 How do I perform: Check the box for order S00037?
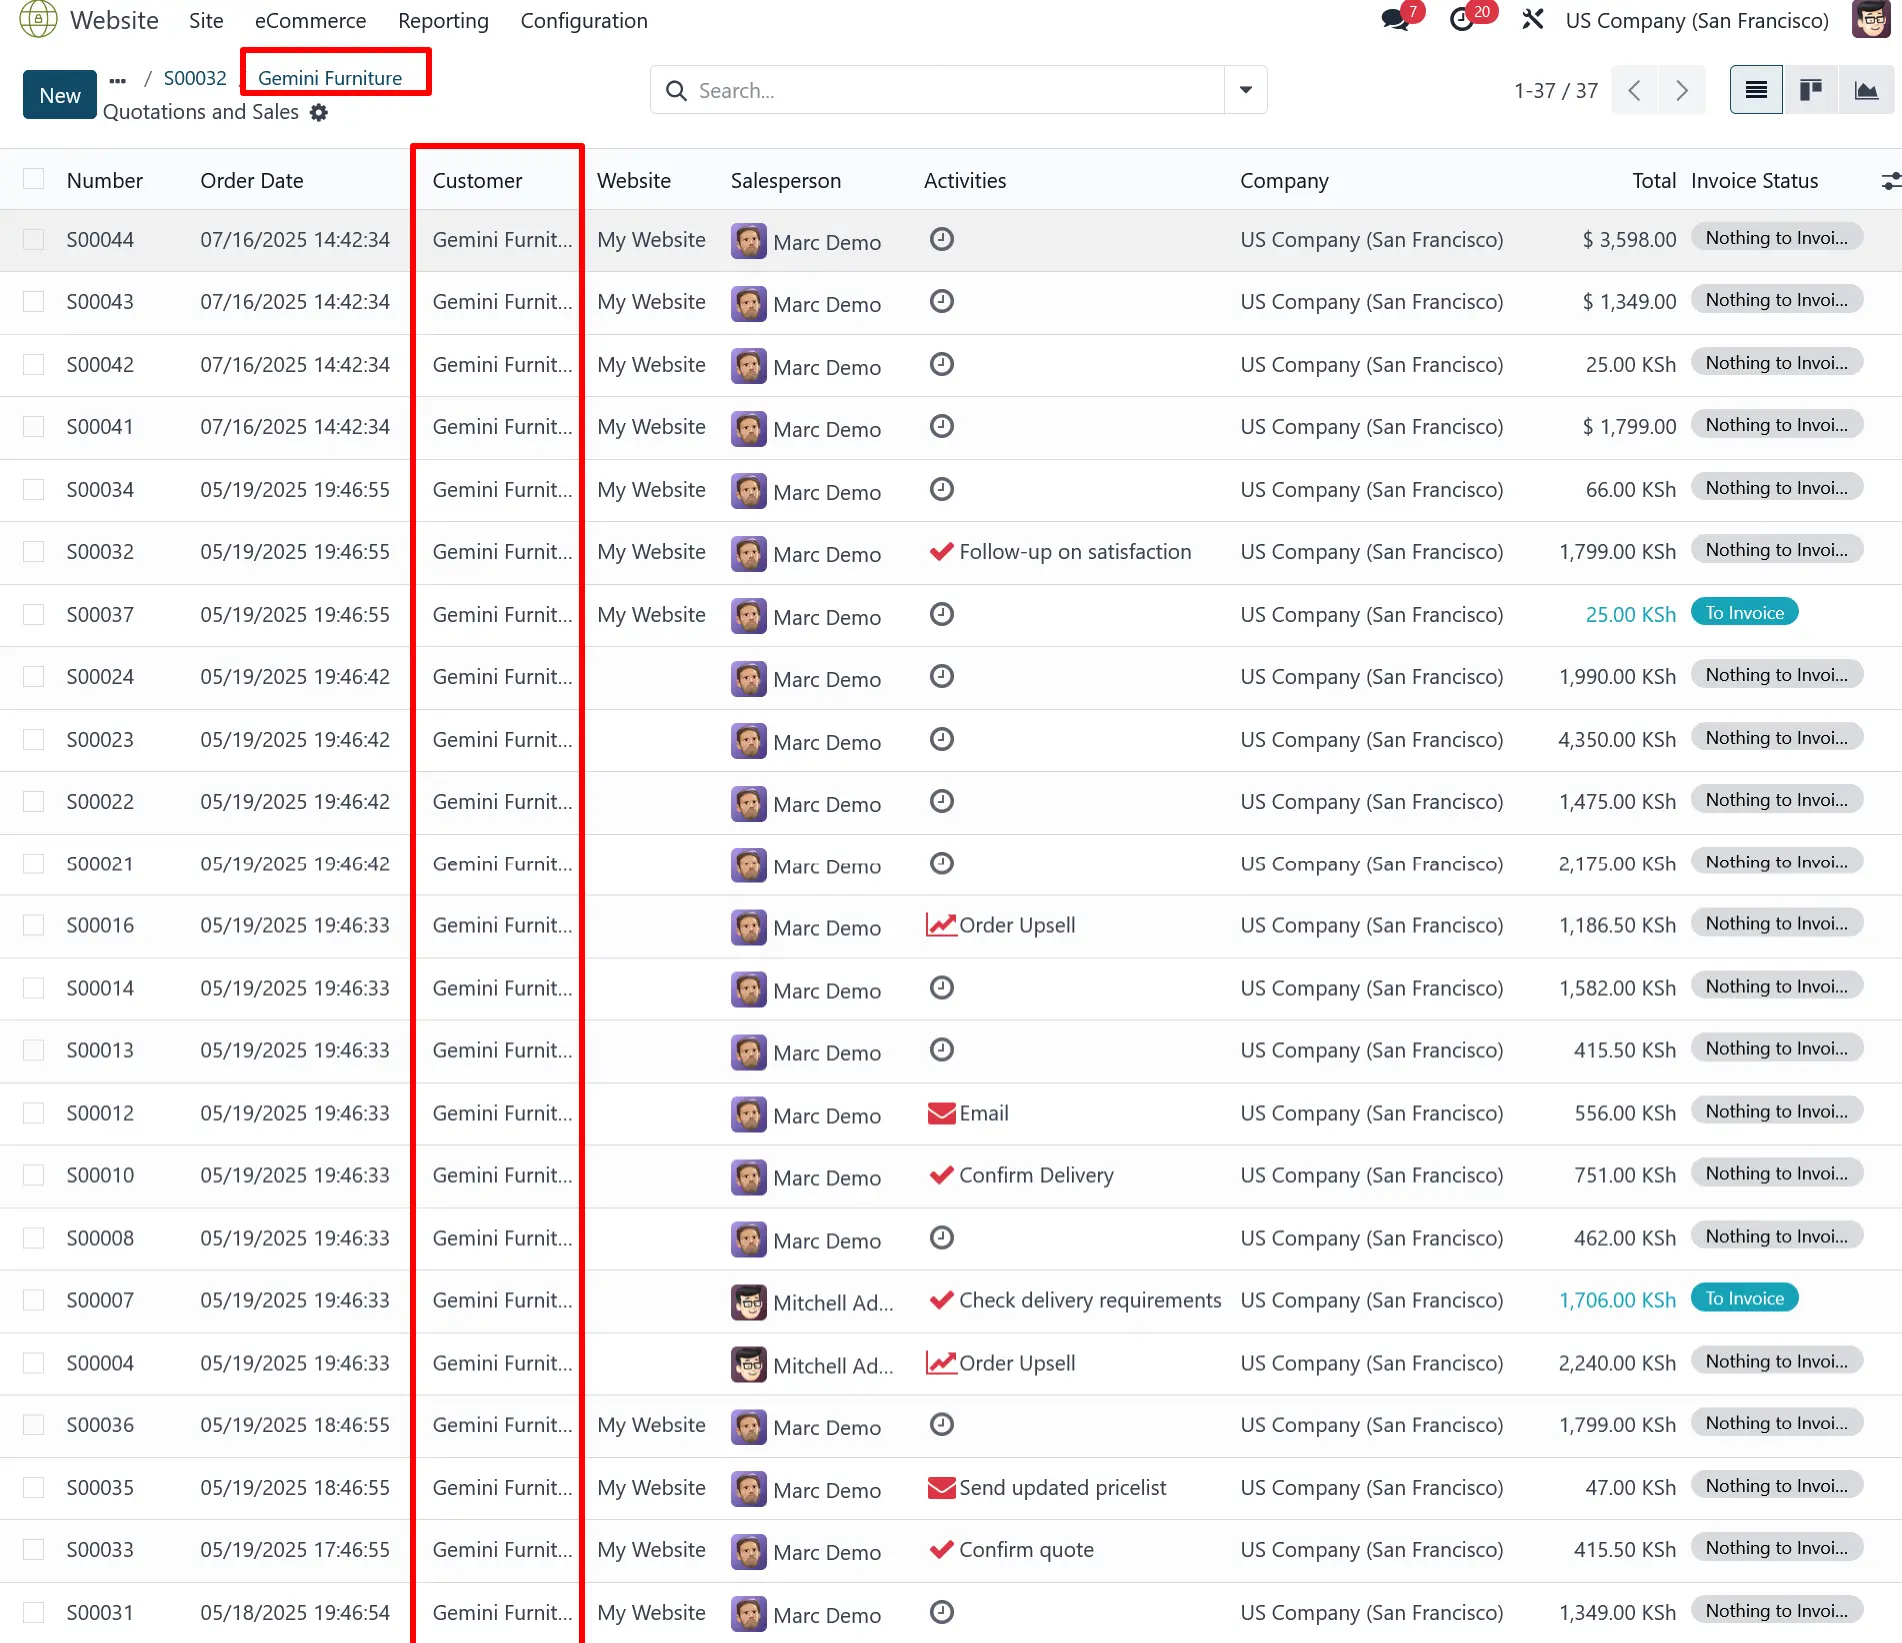tap(34, 615)
